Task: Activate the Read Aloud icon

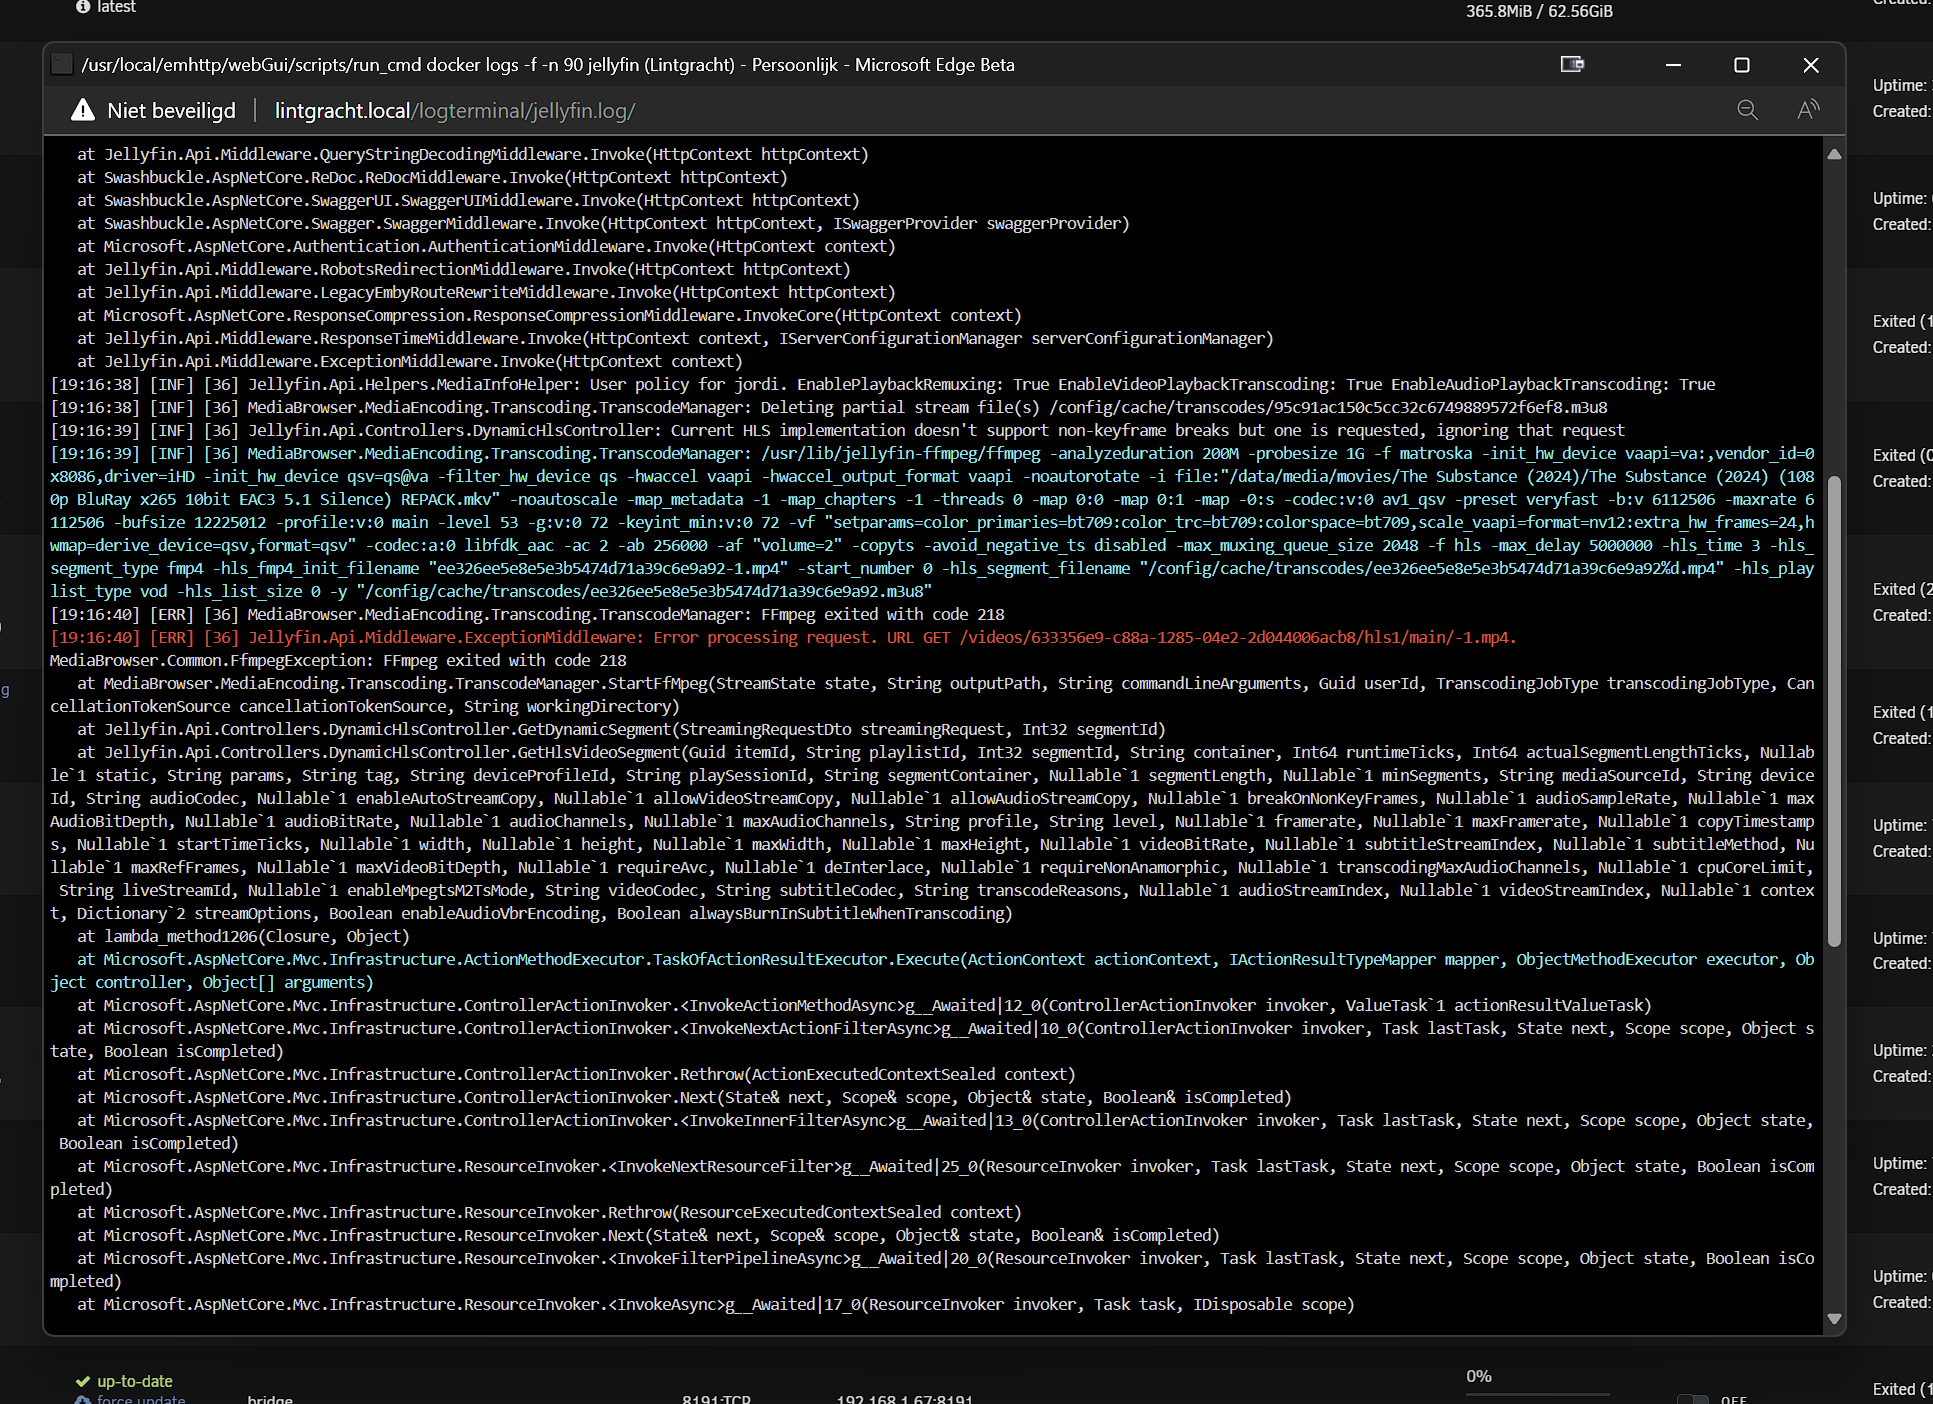Action: 1807,110
